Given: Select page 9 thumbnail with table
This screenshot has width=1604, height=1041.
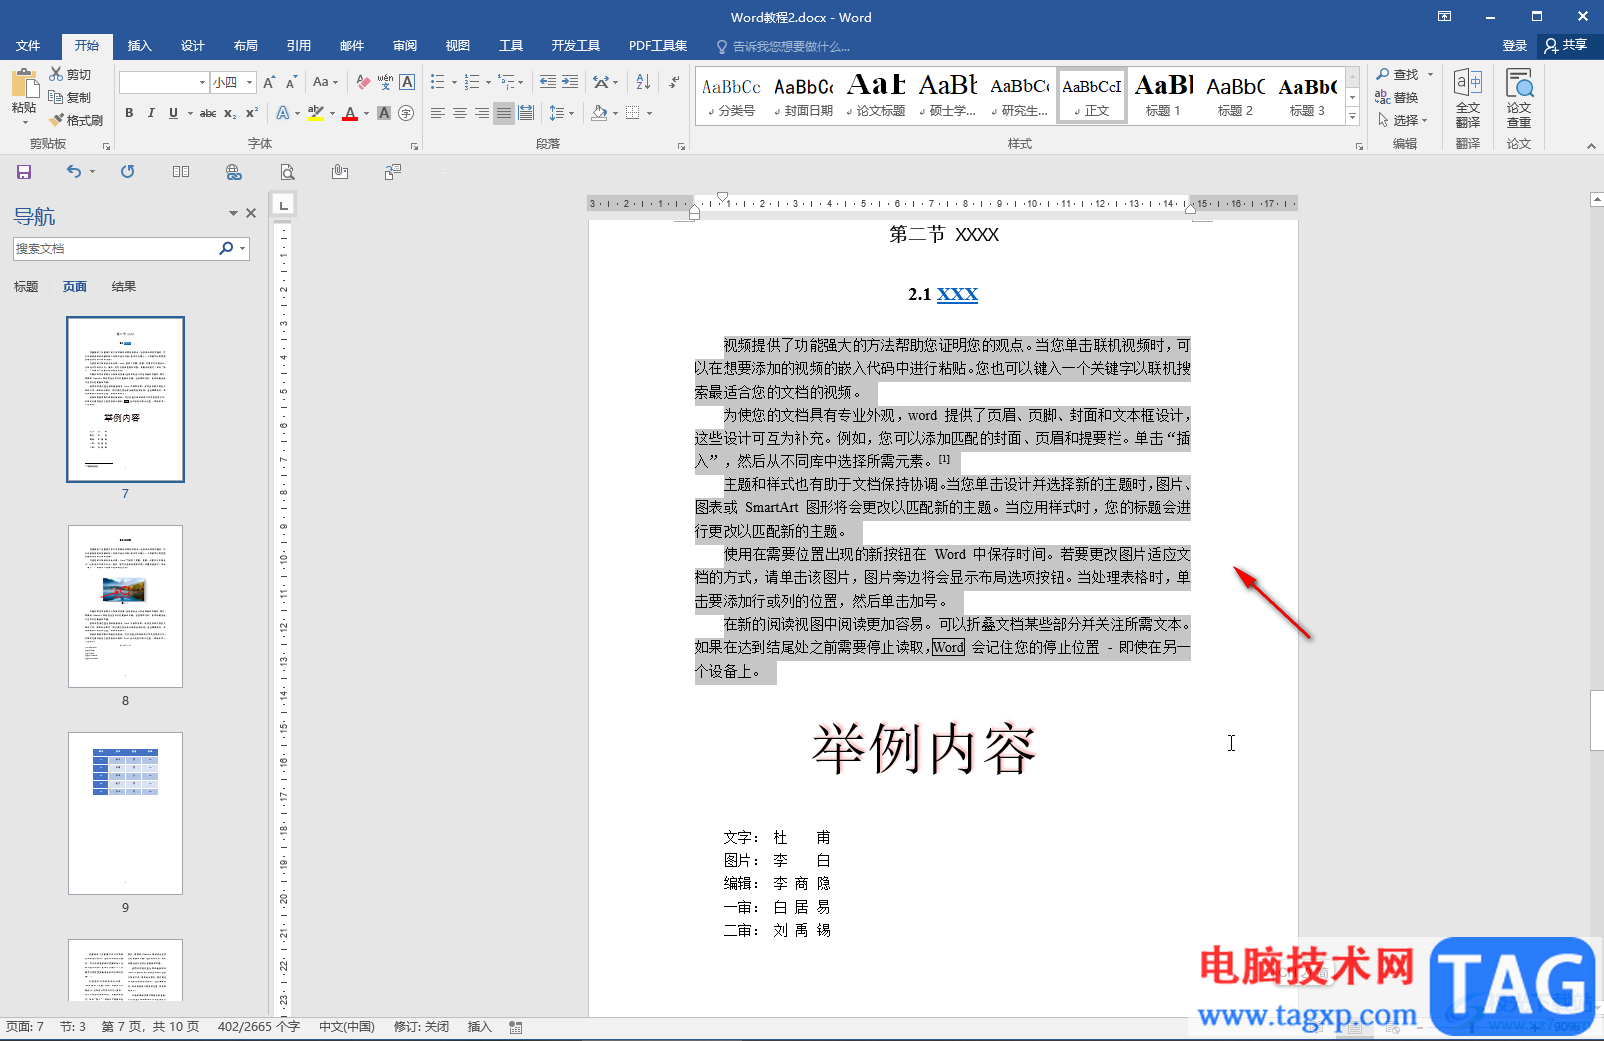Looking at the screenshot, I should click(x=125, y=813).
